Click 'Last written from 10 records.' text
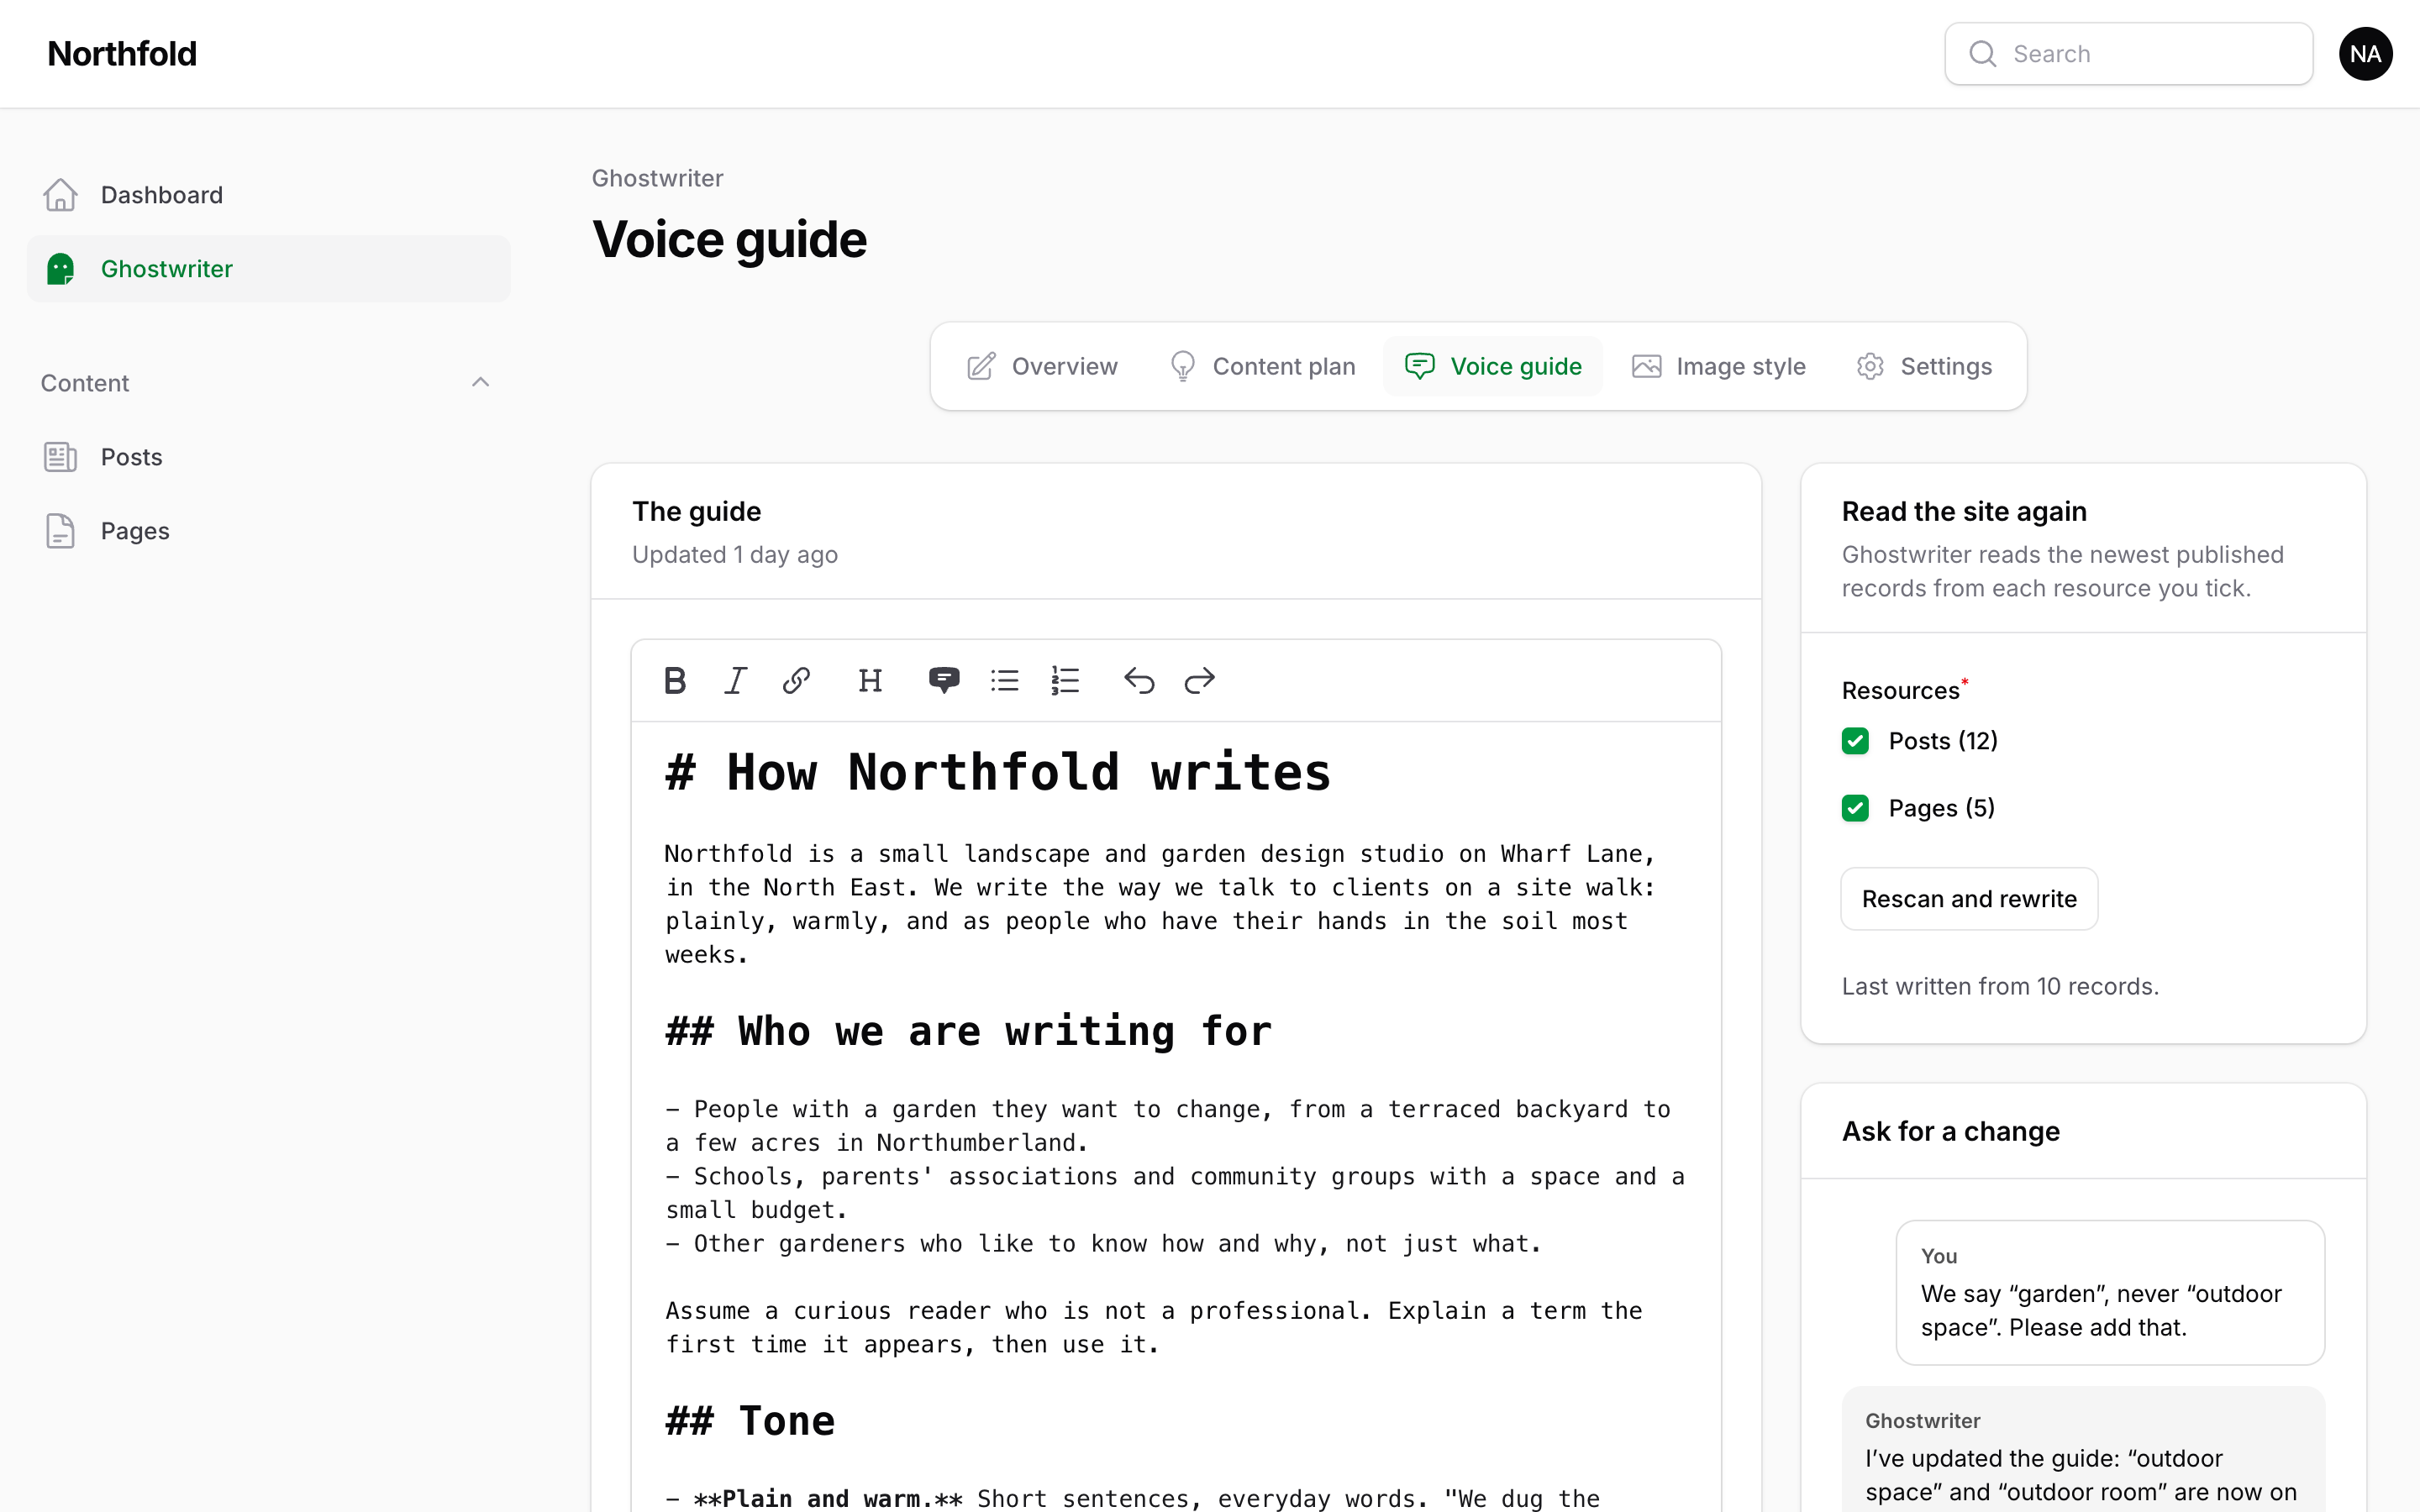Viewport: 2420px width, 1512px height. click(2000, 986)
